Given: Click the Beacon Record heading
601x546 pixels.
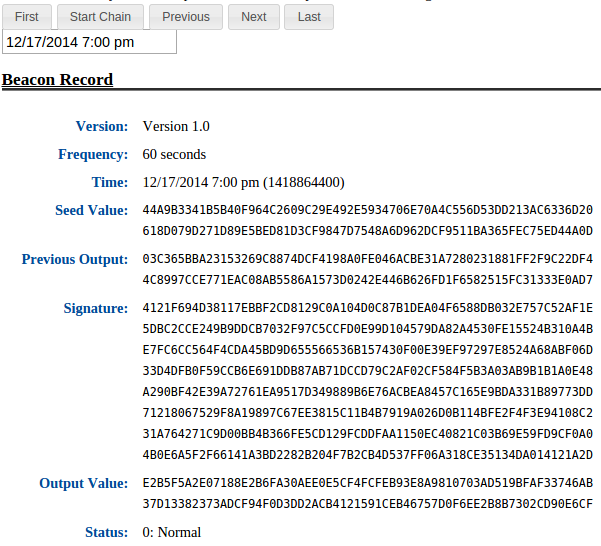Looking at the screenshot, I should tap(57, 80).
